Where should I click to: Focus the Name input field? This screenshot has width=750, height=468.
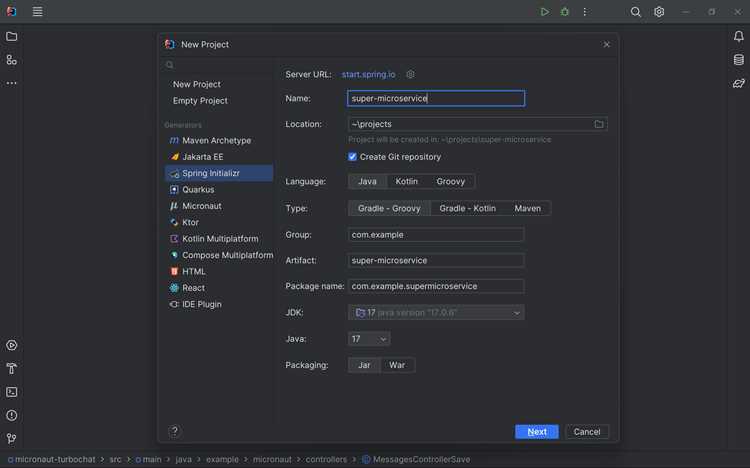click(436, 98)
